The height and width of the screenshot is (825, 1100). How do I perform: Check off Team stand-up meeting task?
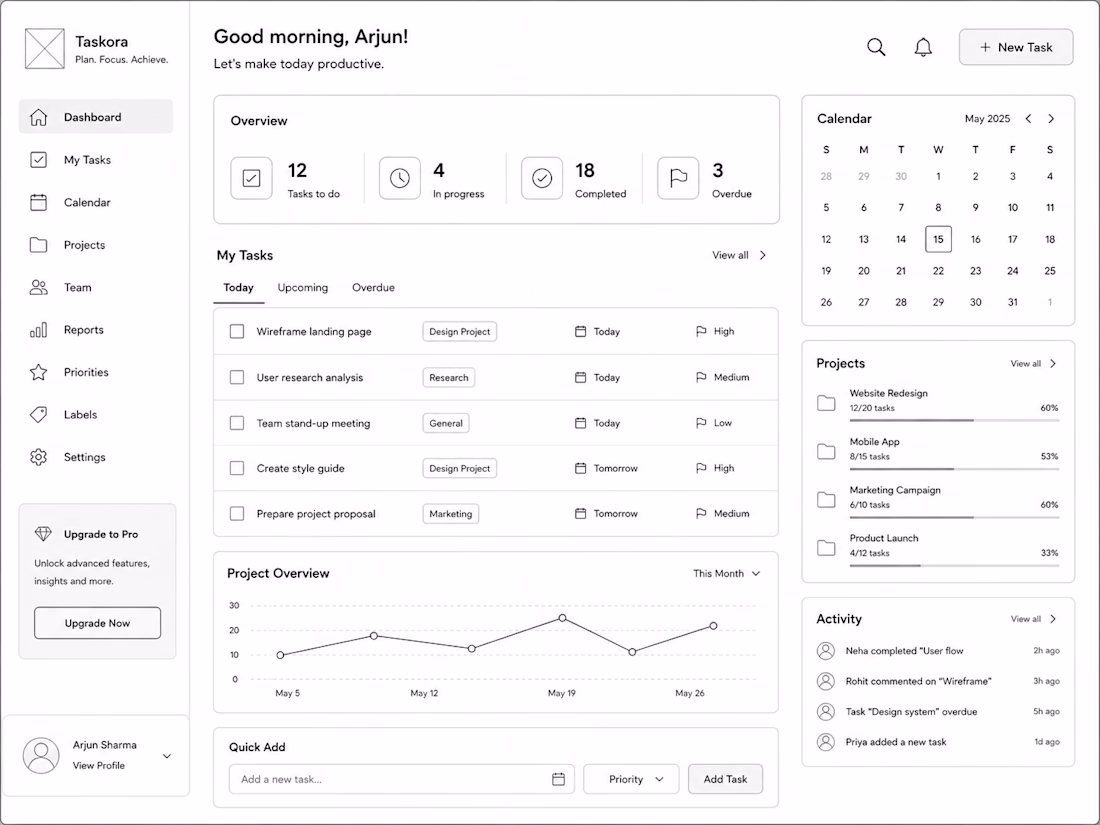coord(237,423)
